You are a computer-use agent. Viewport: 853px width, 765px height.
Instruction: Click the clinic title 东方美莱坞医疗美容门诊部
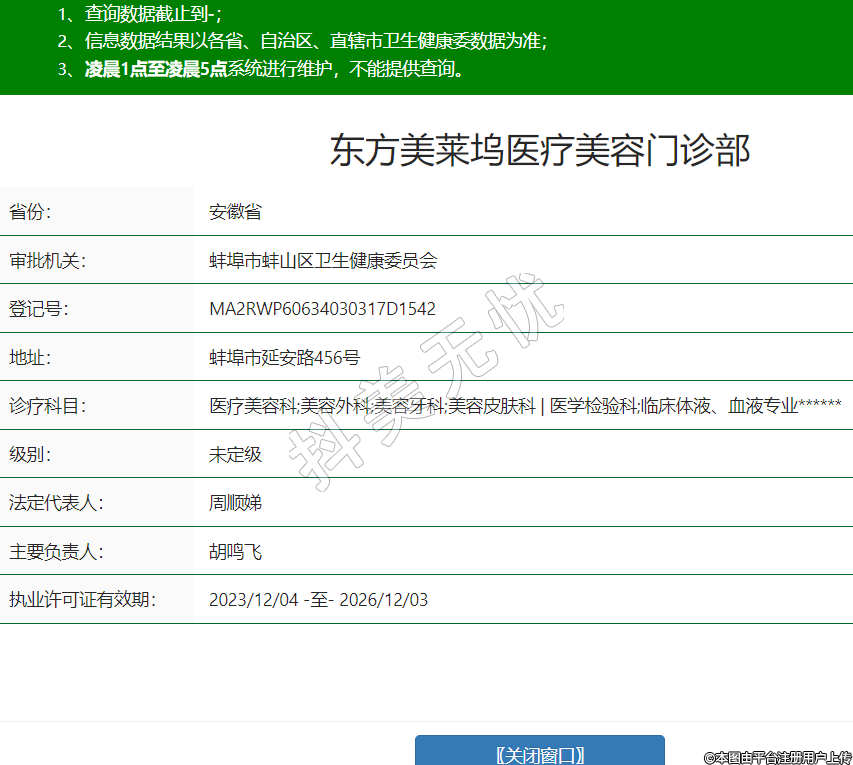tap(540, 150)
